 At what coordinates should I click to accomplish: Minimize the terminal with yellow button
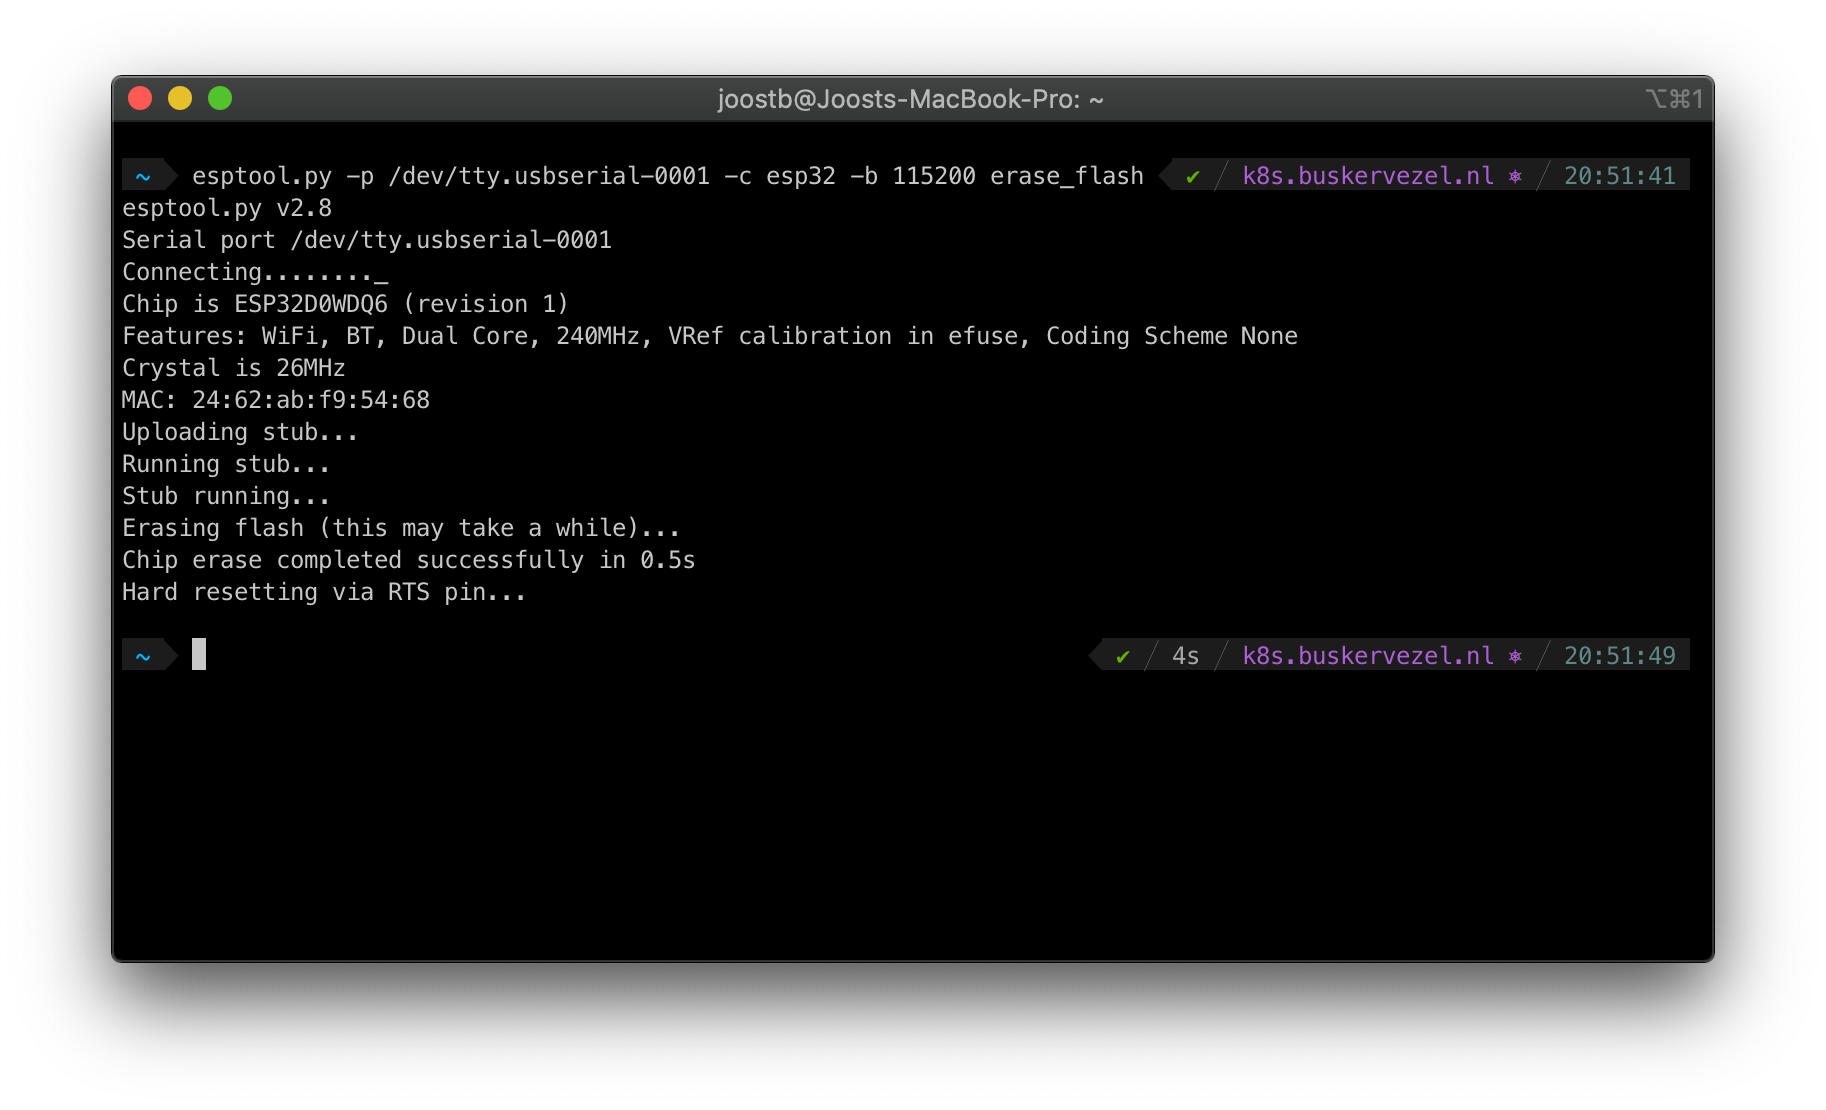click(180, 98)
